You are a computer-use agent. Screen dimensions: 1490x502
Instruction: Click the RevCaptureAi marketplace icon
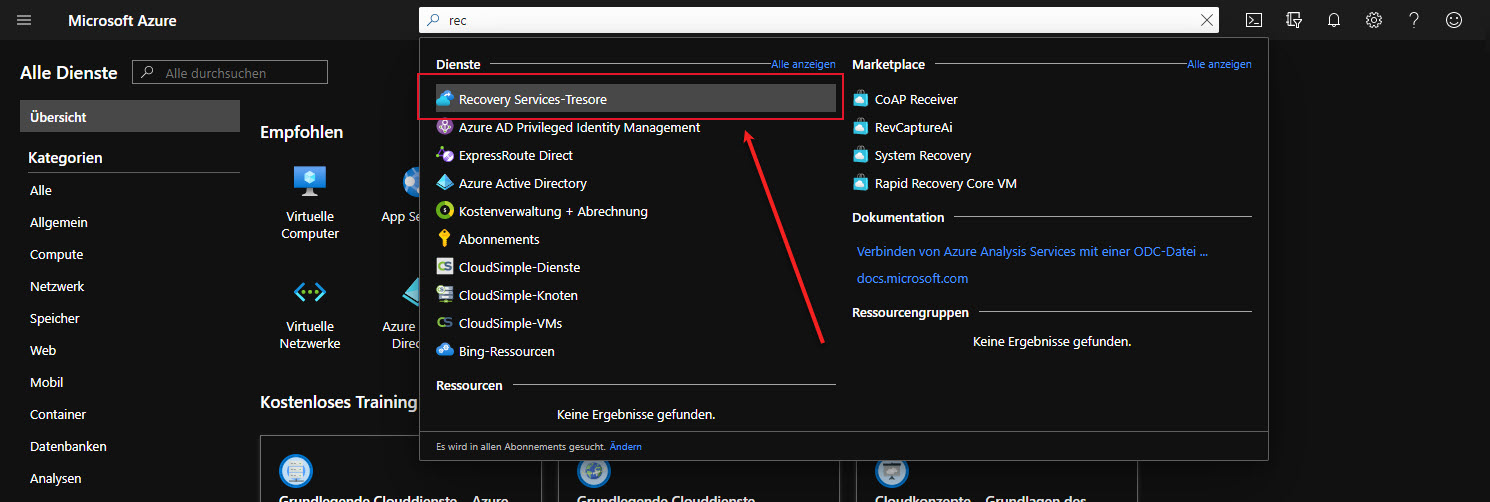click(x=860, y=127)
